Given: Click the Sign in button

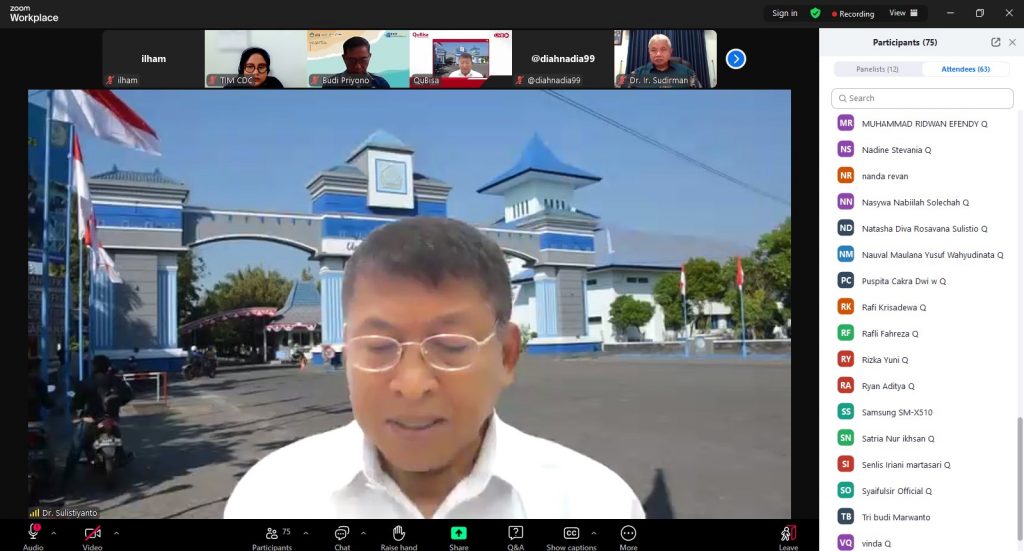Looking at the screenshot, I should tap(785, 13).
